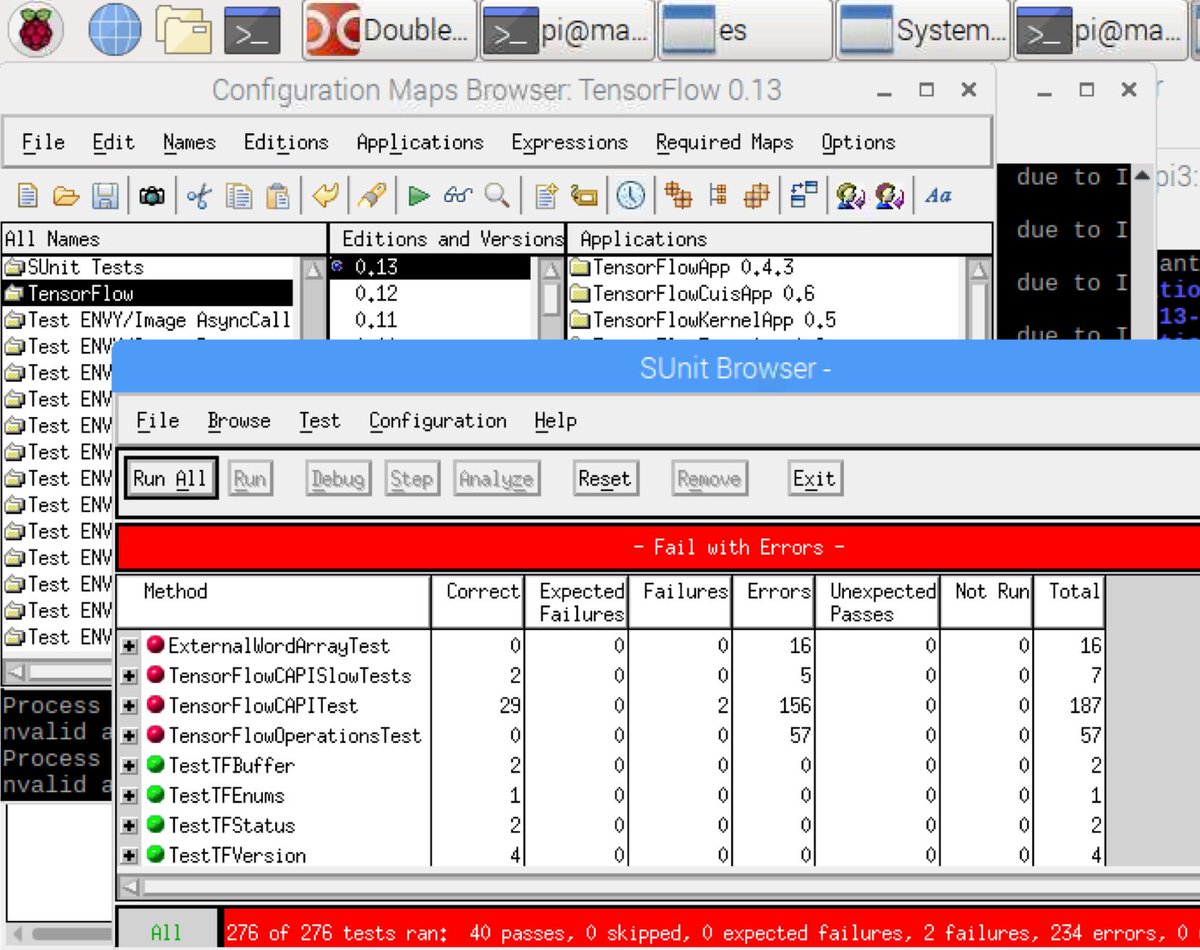
Task: Open the Names menu in Configuration Maps
Action: 189,142
